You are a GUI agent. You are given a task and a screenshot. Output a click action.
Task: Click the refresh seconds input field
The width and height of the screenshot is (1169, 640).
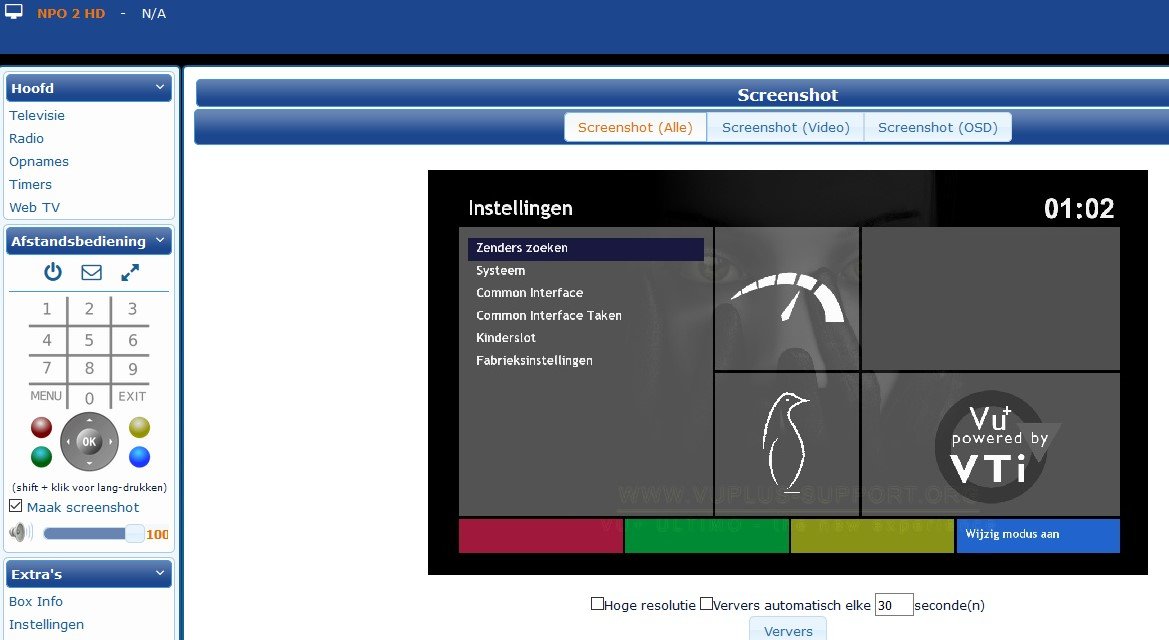[x=894, y=605]
